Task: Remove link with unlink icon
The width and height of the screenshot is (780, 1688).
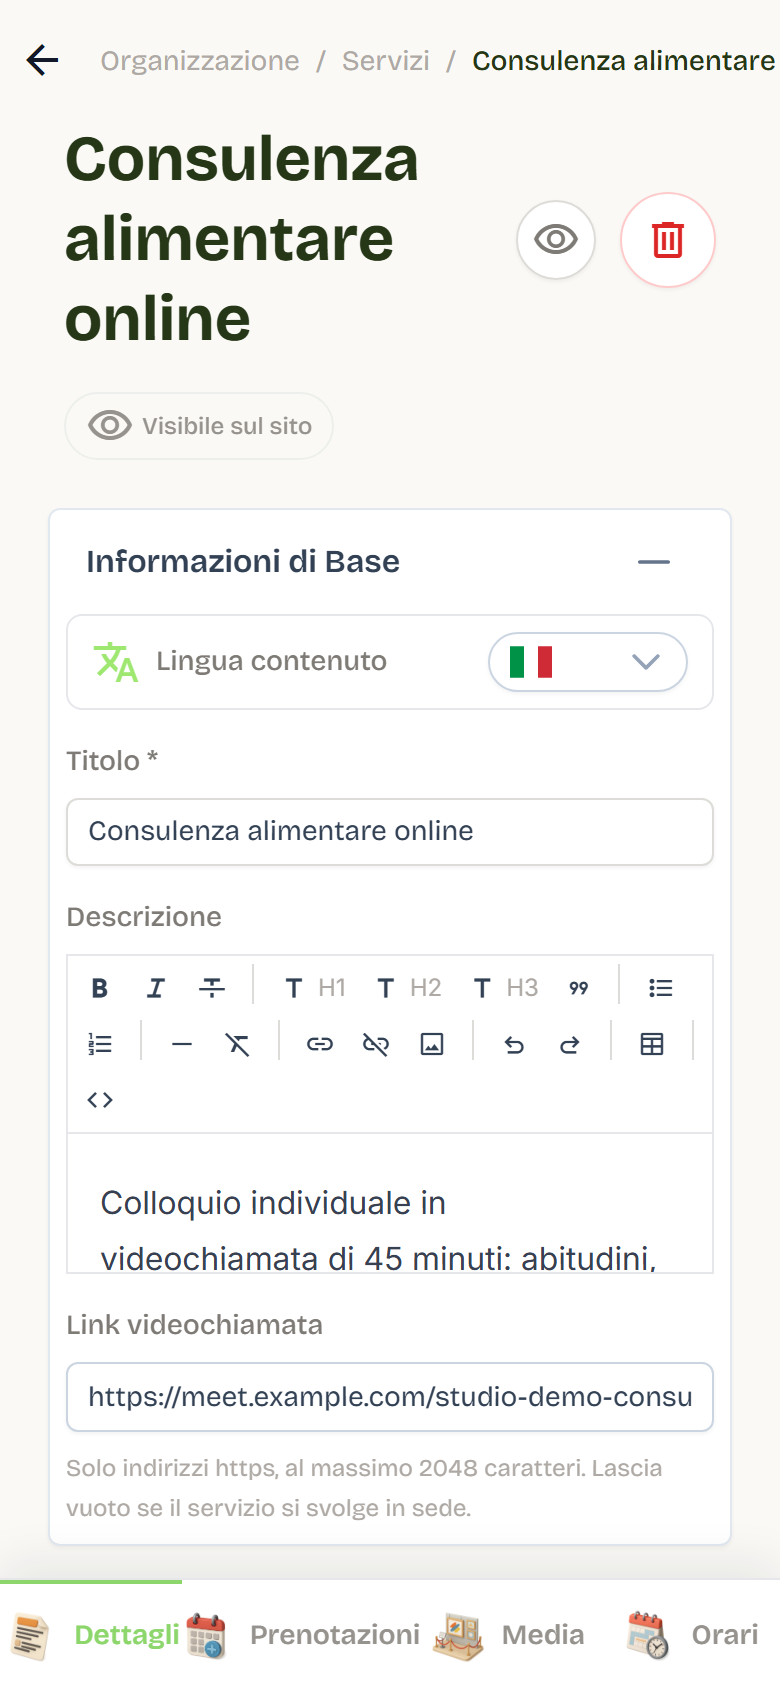Action: (376, 1044)
